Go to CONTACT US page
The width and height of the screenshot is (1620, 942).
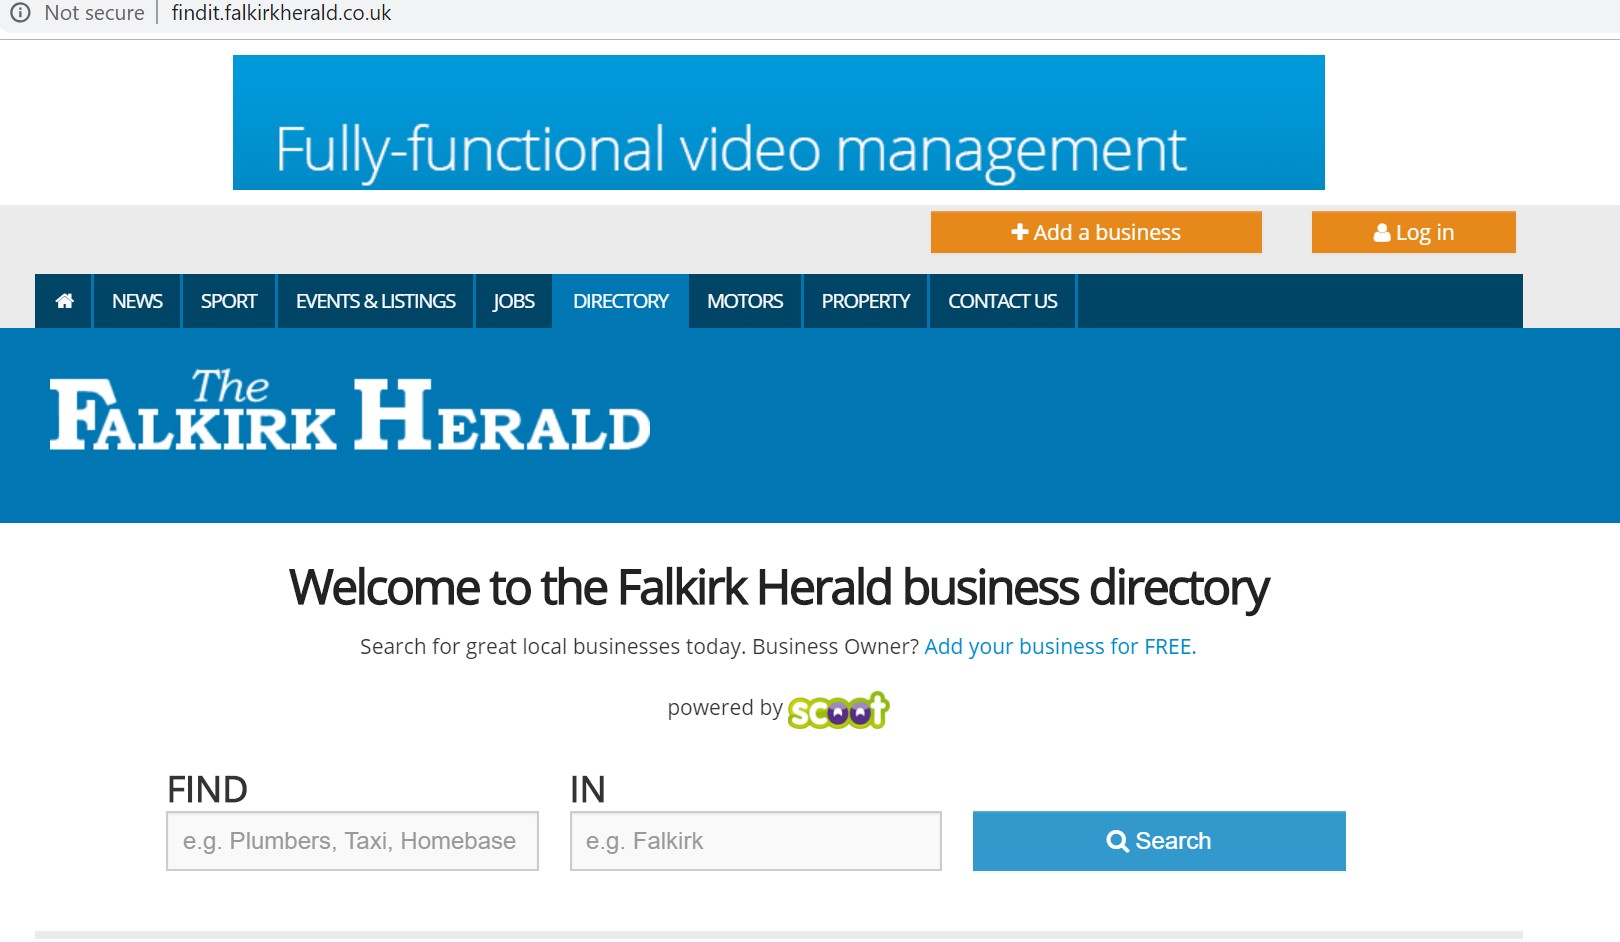1002,301
